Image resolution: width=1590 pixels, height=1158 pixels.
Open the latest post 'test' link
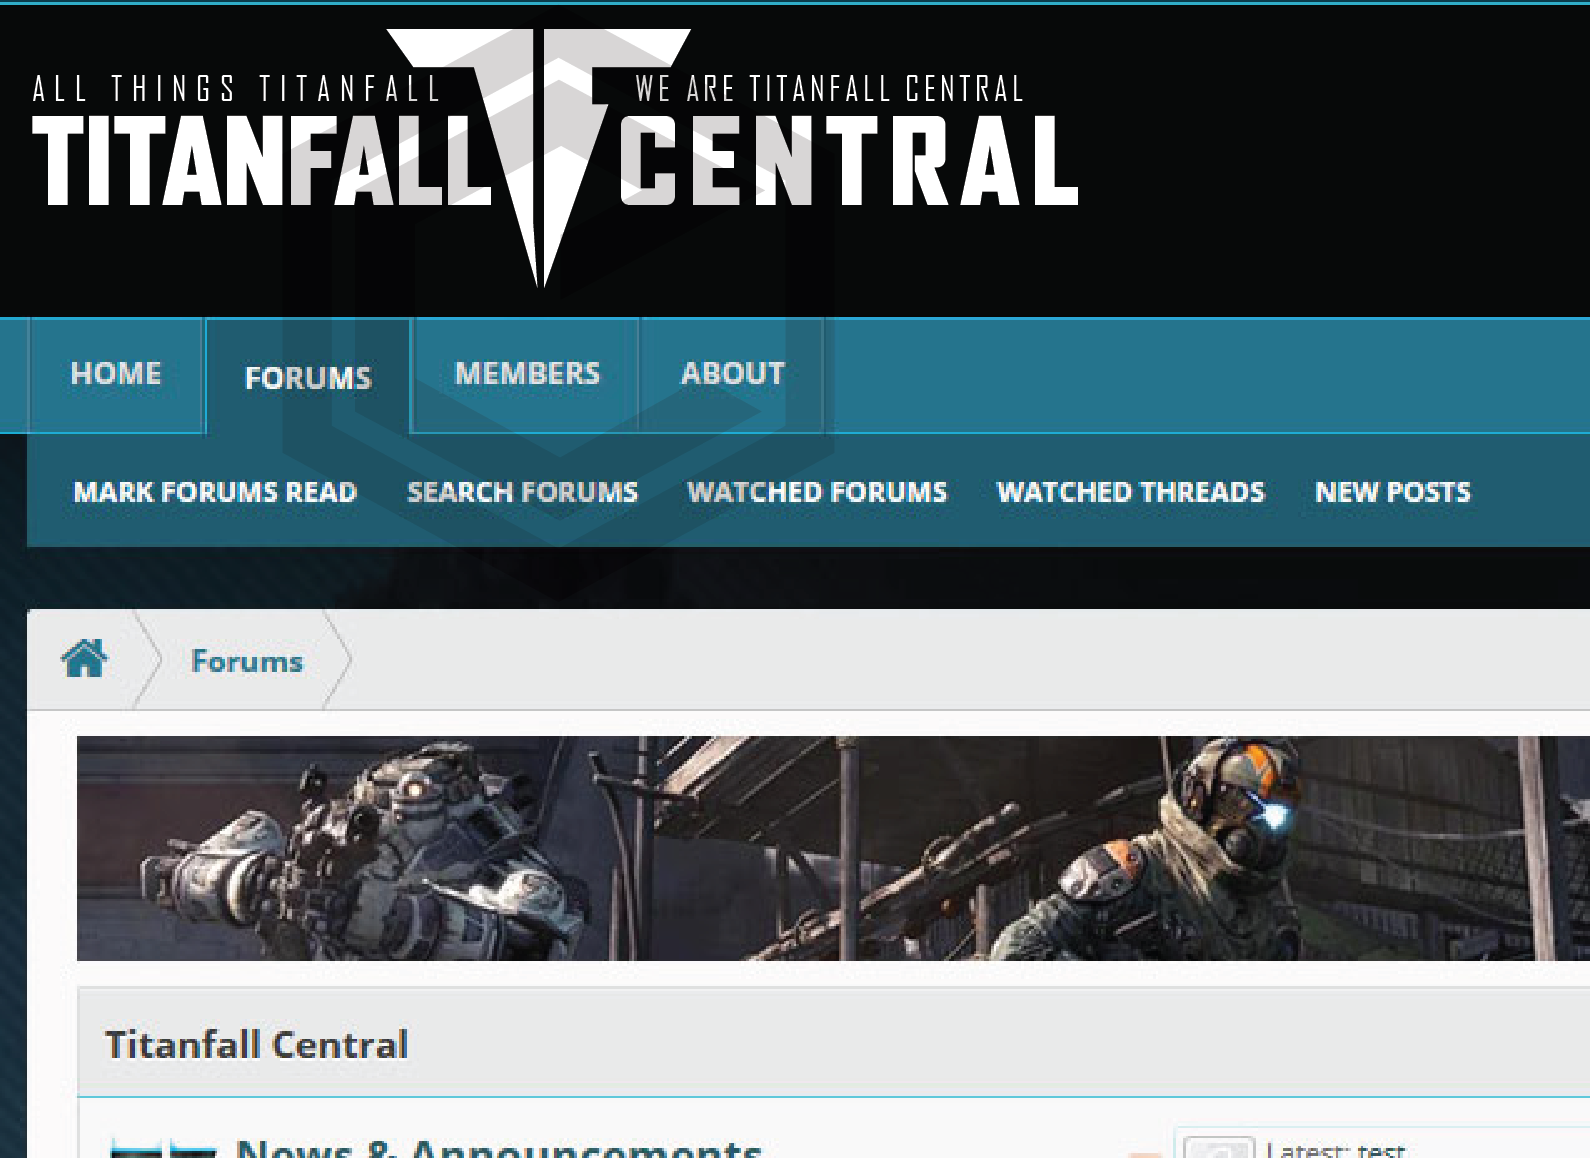coord(1381,1150)
